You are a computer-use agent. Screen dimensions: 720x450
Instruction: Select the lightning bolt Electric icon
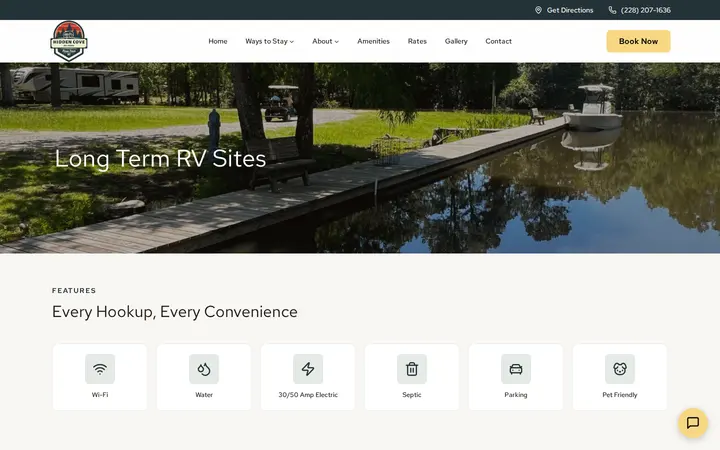[x=308, y=369]
